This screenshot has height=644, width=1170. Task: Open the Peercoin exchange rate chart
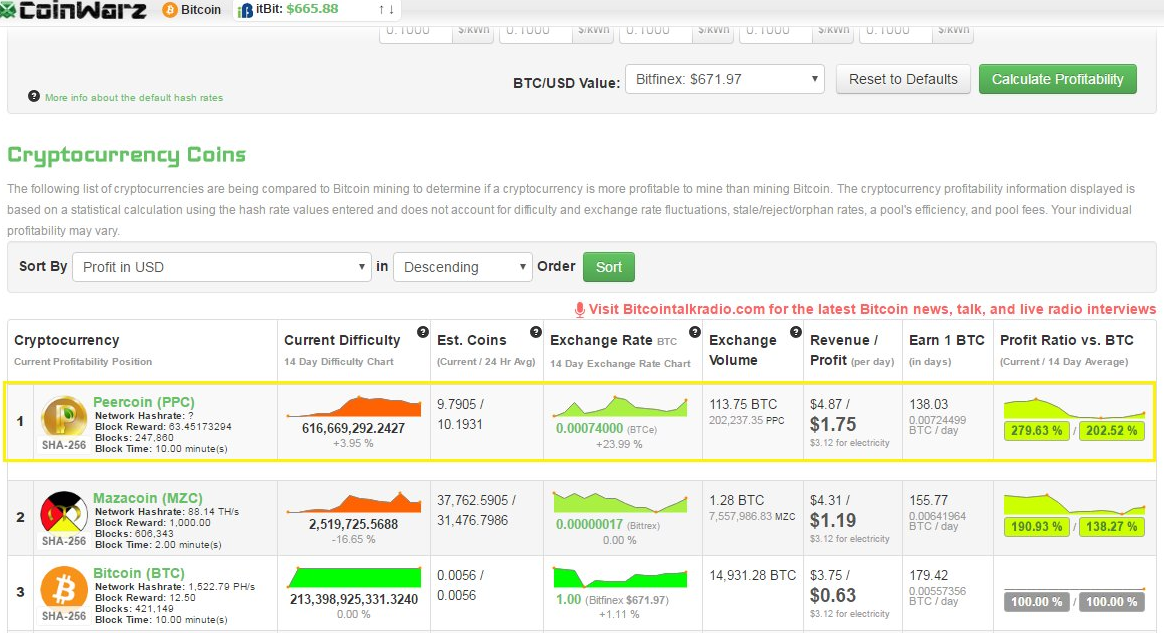click(620, 406)
